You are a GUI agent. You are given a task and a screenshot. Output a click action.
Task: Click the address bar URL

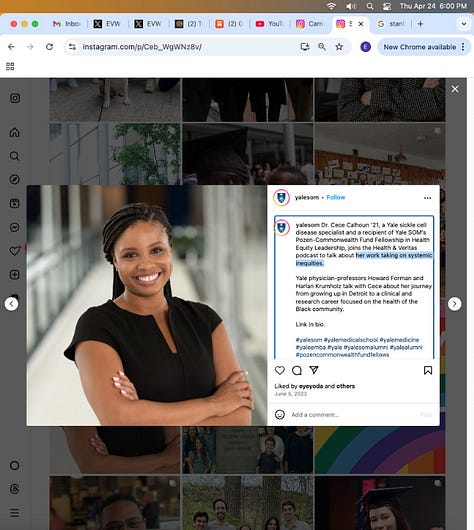(x=142, y=47)
